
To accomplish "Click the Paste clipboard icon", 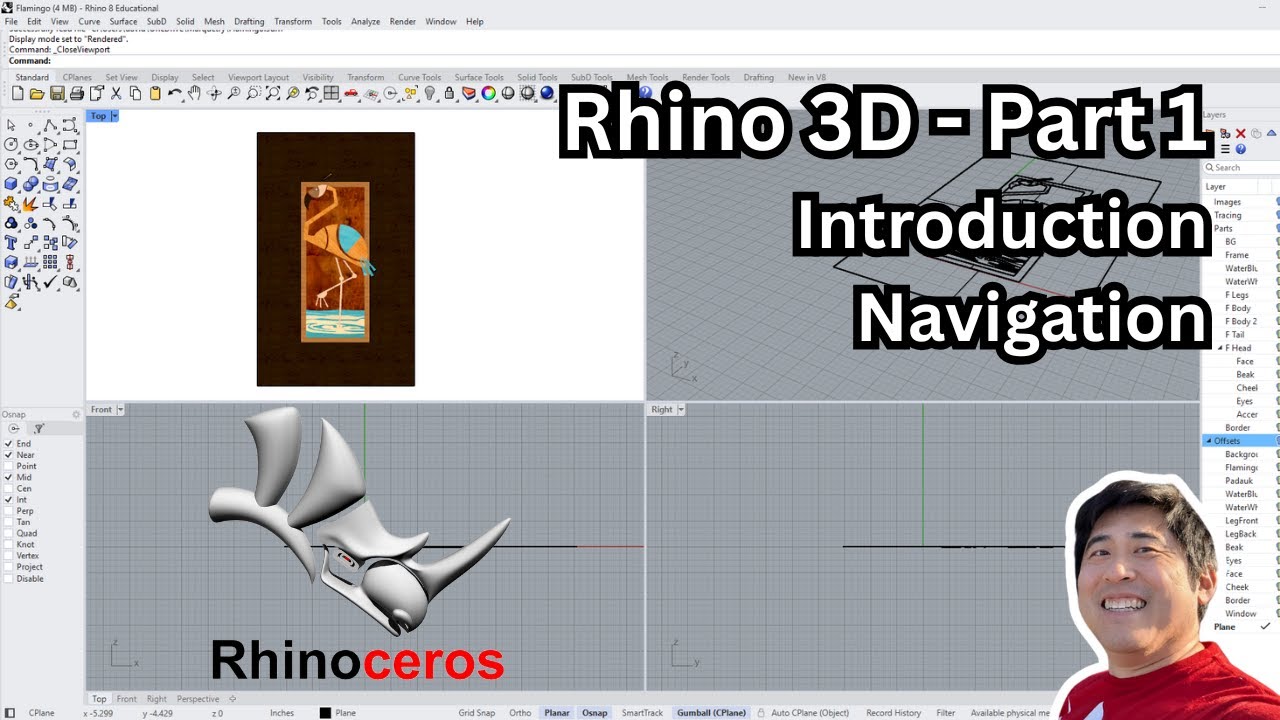I will [x=155, y=93].
